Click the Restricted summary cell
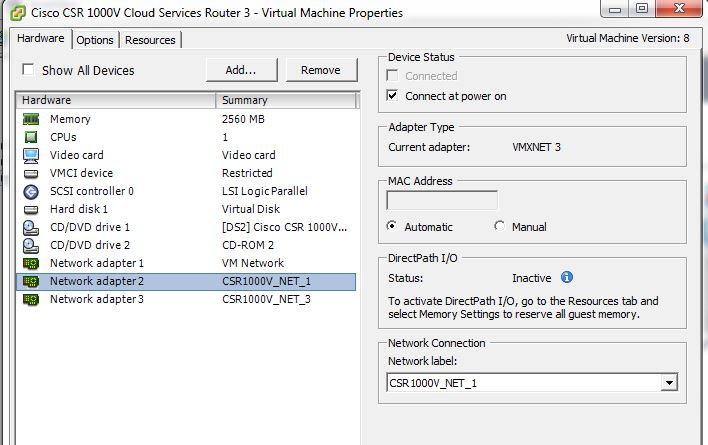The image size is (708, 445). 247,173
